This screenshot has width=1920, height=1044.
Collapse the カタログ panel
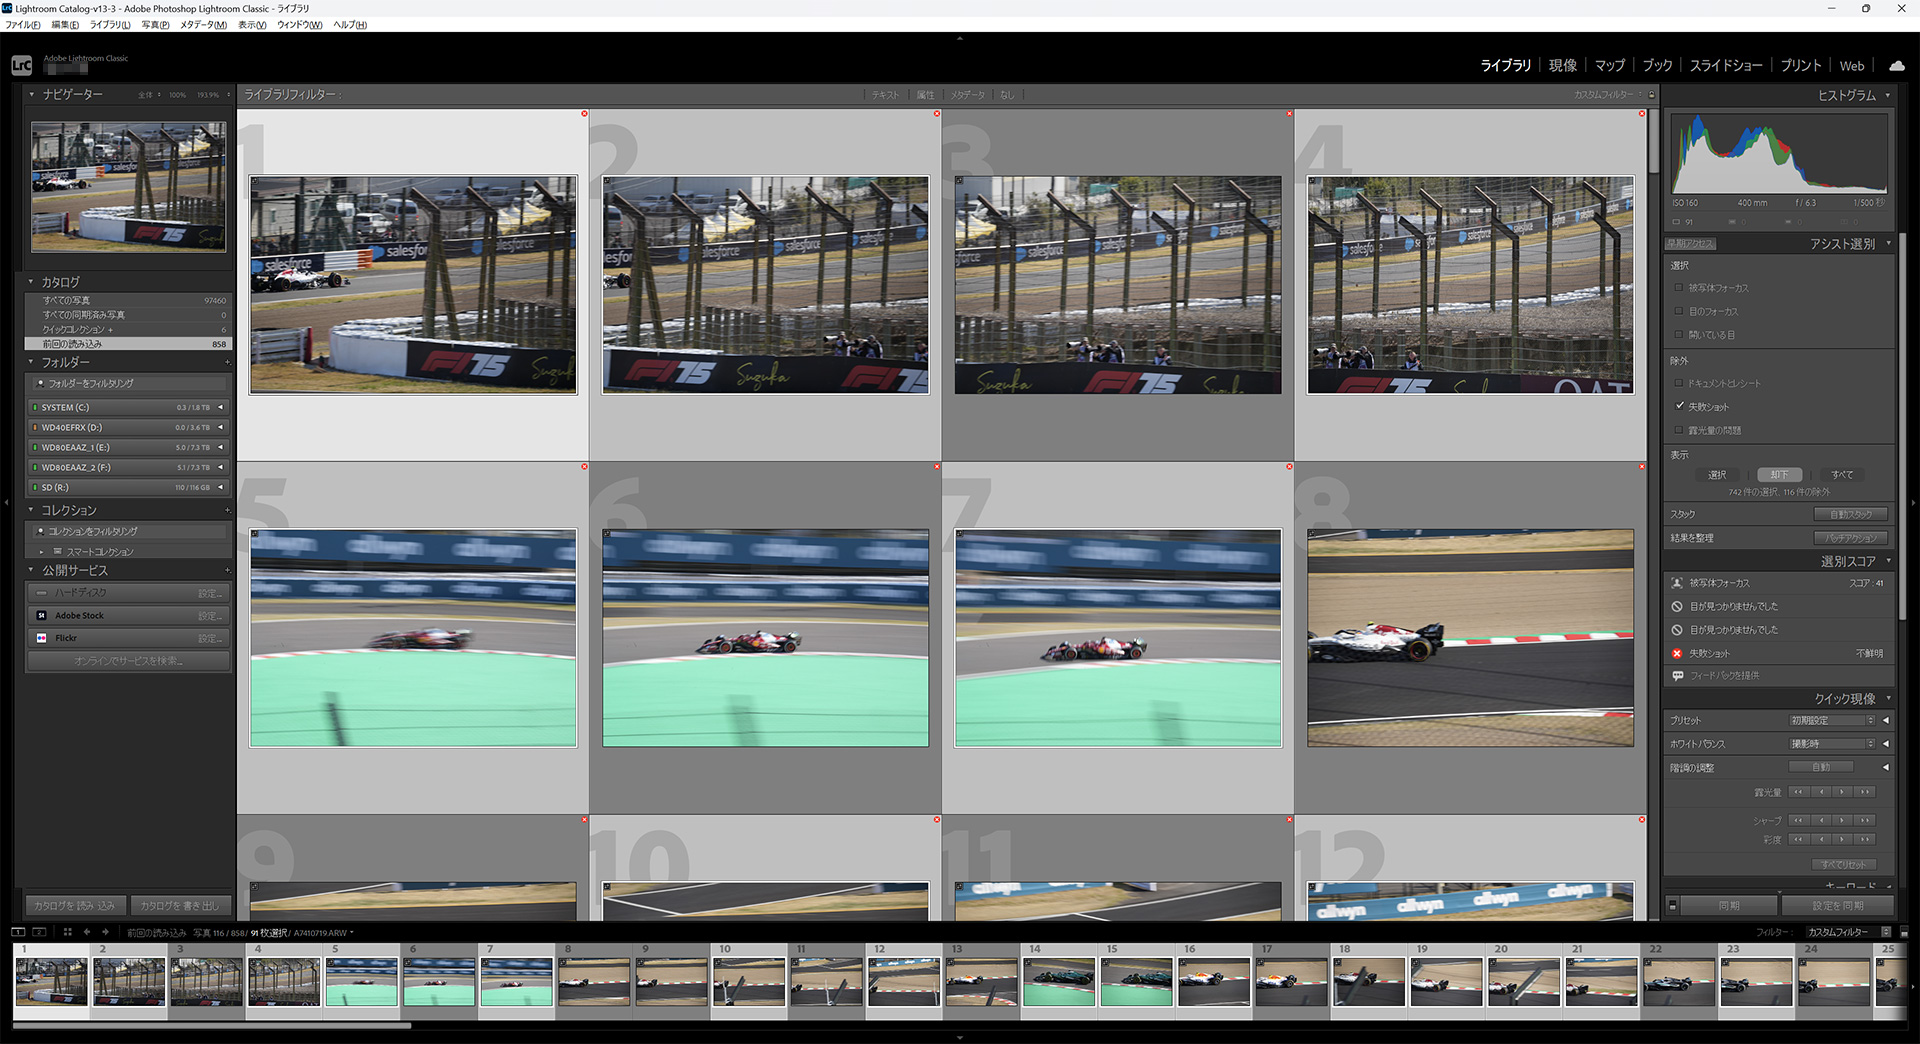[31, 283]
